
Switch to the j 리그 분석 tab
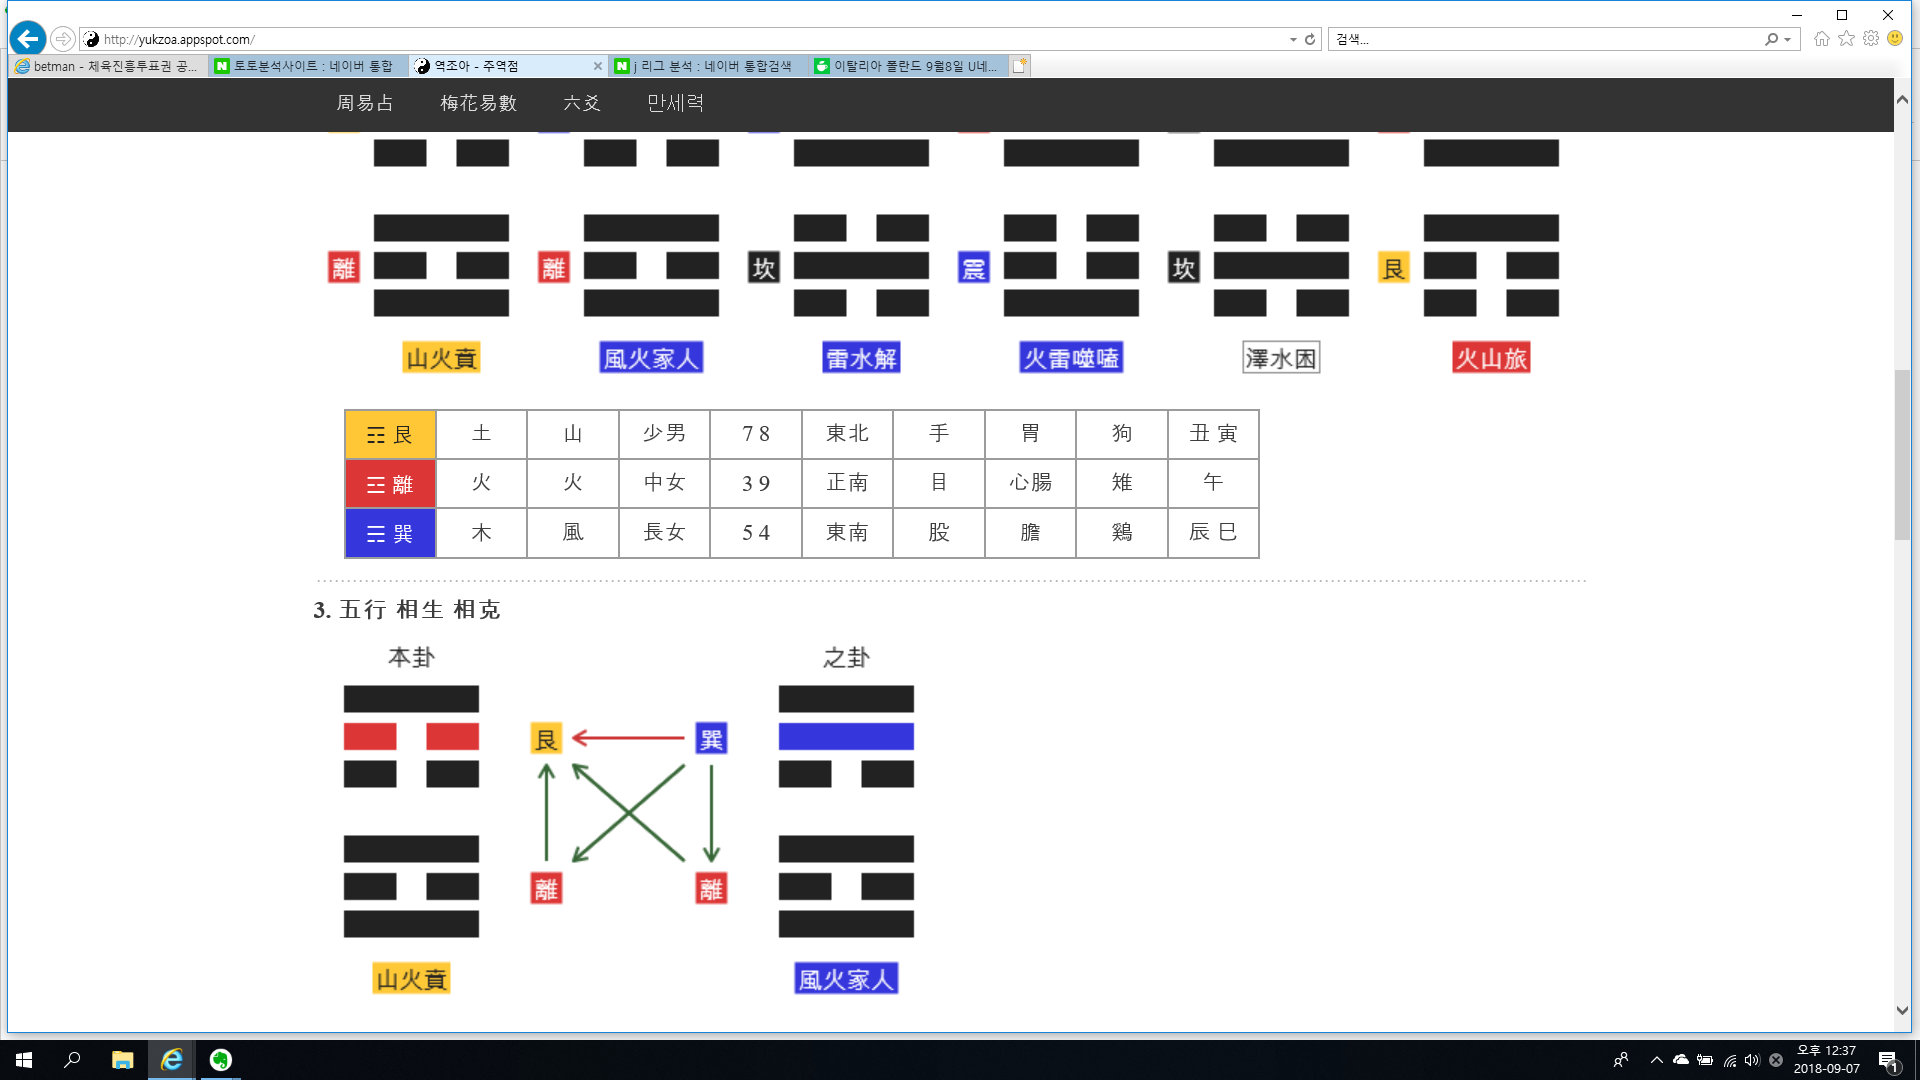709,66
